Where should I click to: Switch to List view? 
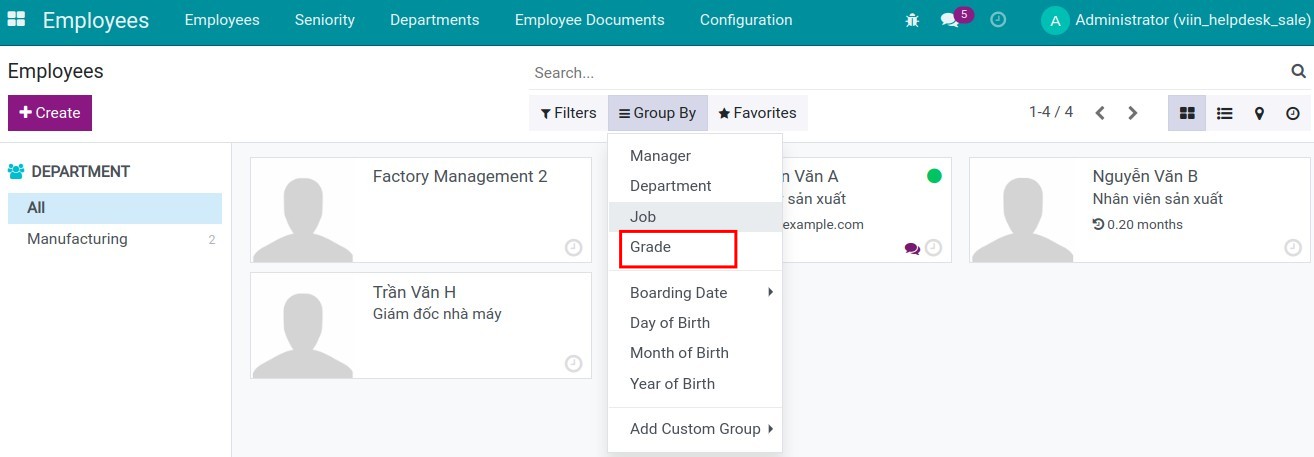[x=1224, y=113]
